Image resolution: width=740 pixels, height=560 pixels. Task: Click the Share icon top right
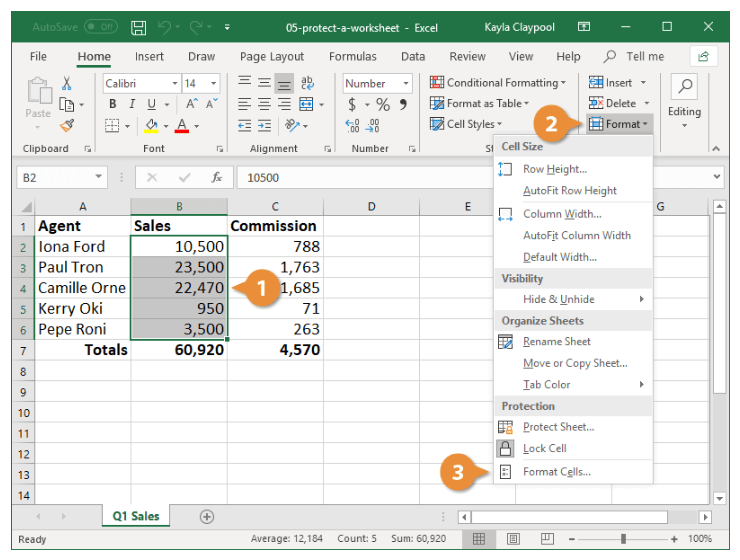click(x=703, y=57)
